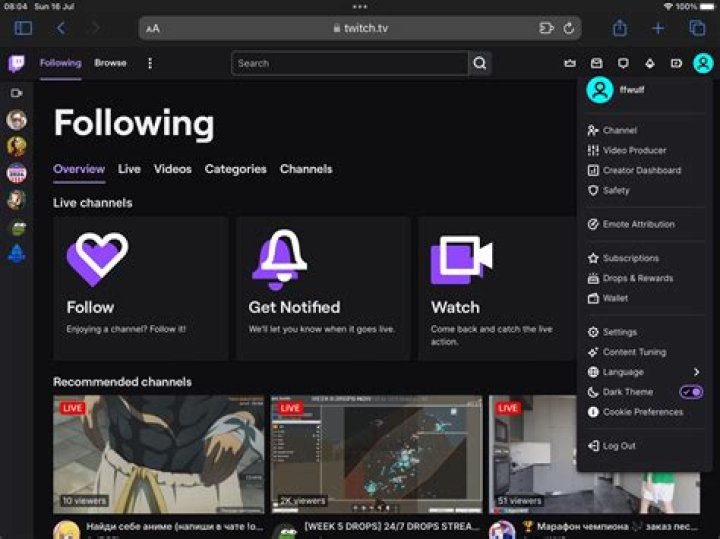720x539 pixels.
Task: Close the user avatar dropdown menu
Action: tap(703, 63)
